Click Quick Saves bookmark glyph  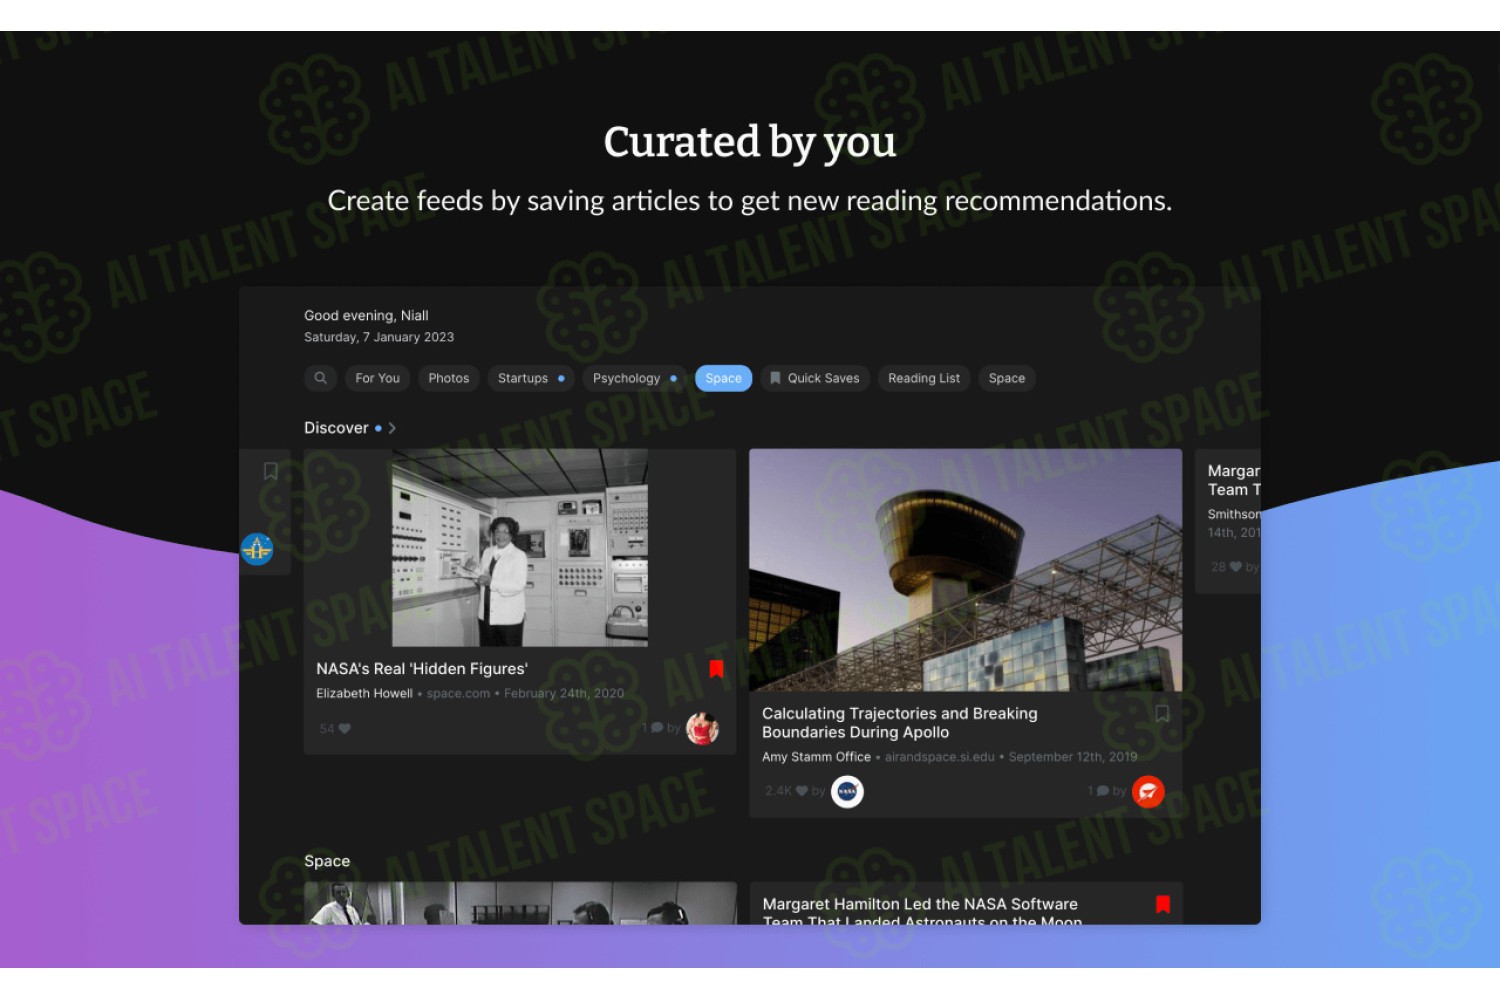coord(775,378)
